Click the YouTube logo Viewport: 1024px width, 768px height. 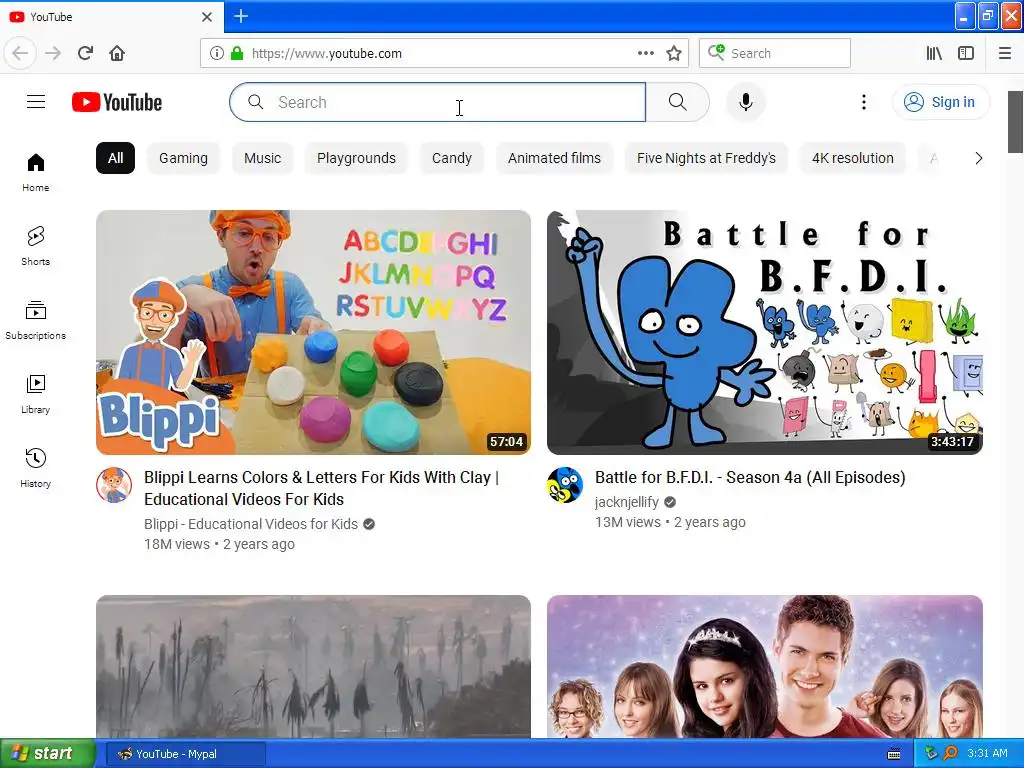click(117, 102)
